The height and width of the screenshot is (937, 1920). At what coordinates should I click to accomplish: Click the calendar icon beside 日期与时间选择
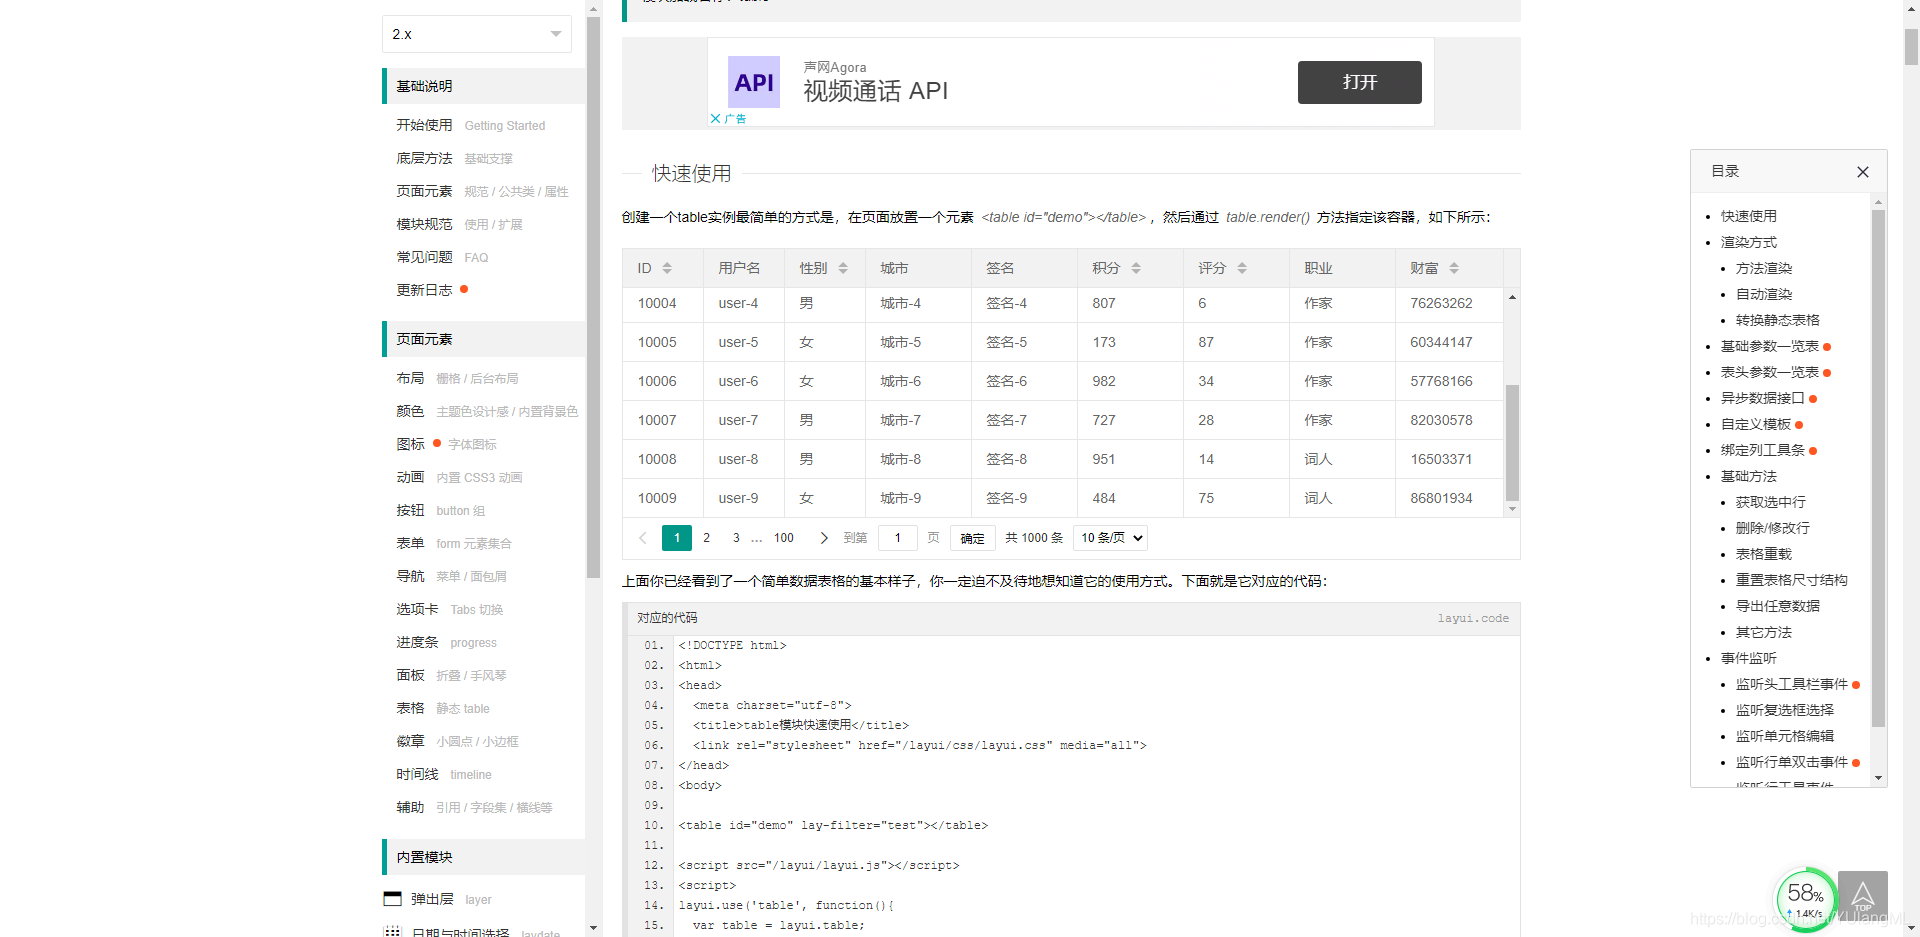(393, 931)
